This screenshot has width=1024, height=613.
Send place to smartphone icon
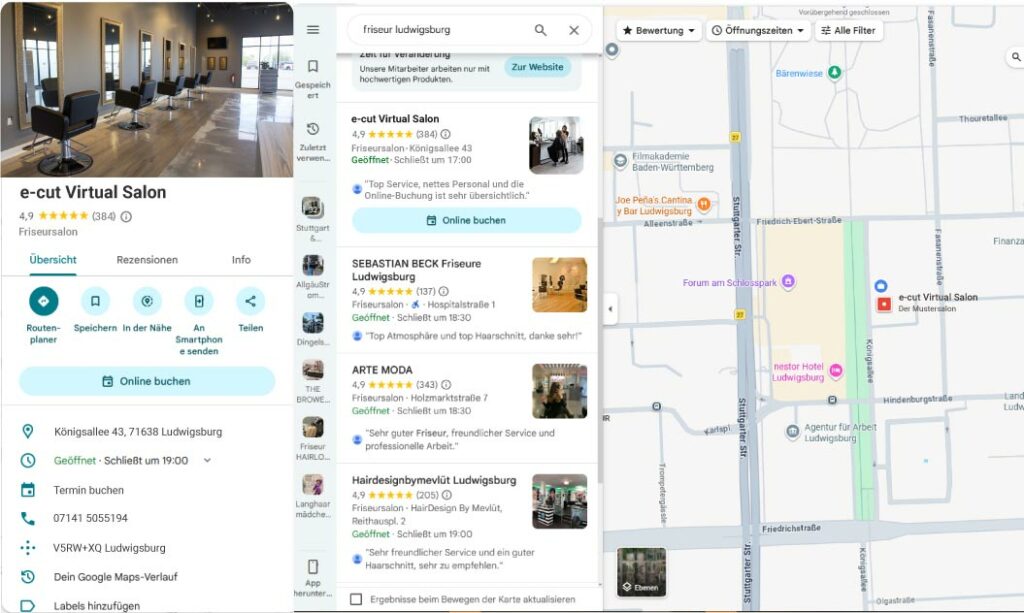[199, 301]
